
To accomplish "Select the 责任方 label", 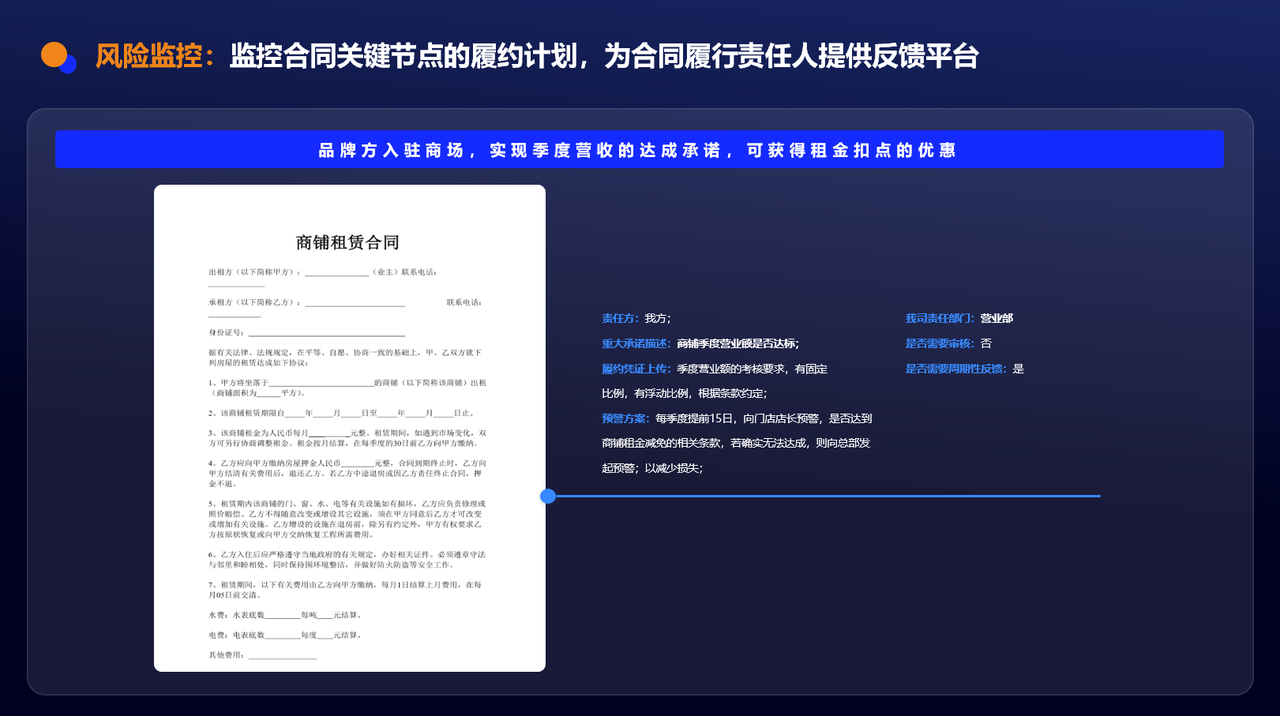I will (620, 318).
